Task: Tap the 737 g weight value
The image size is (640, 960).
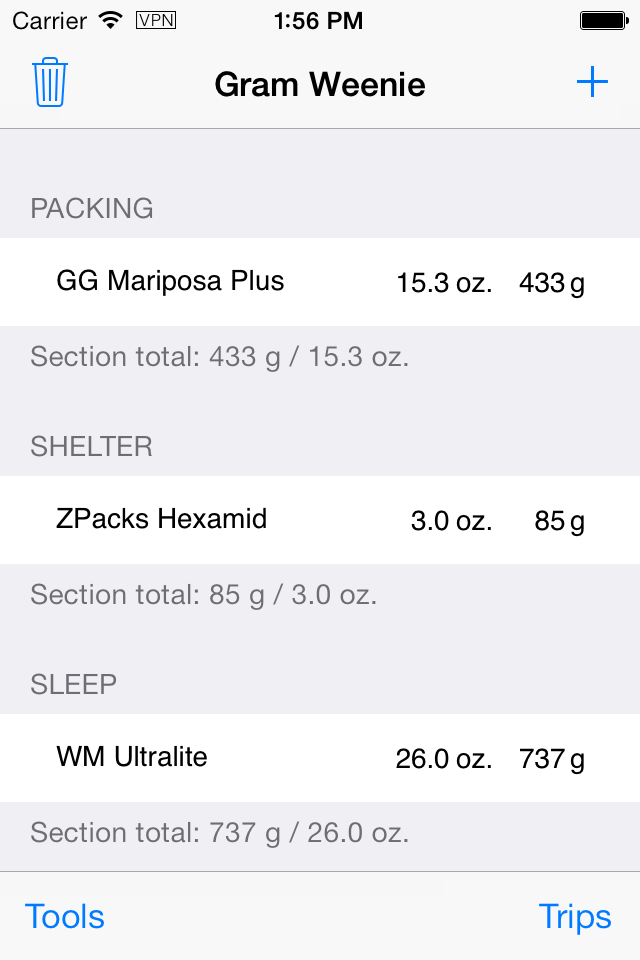Action: point(552,759)
